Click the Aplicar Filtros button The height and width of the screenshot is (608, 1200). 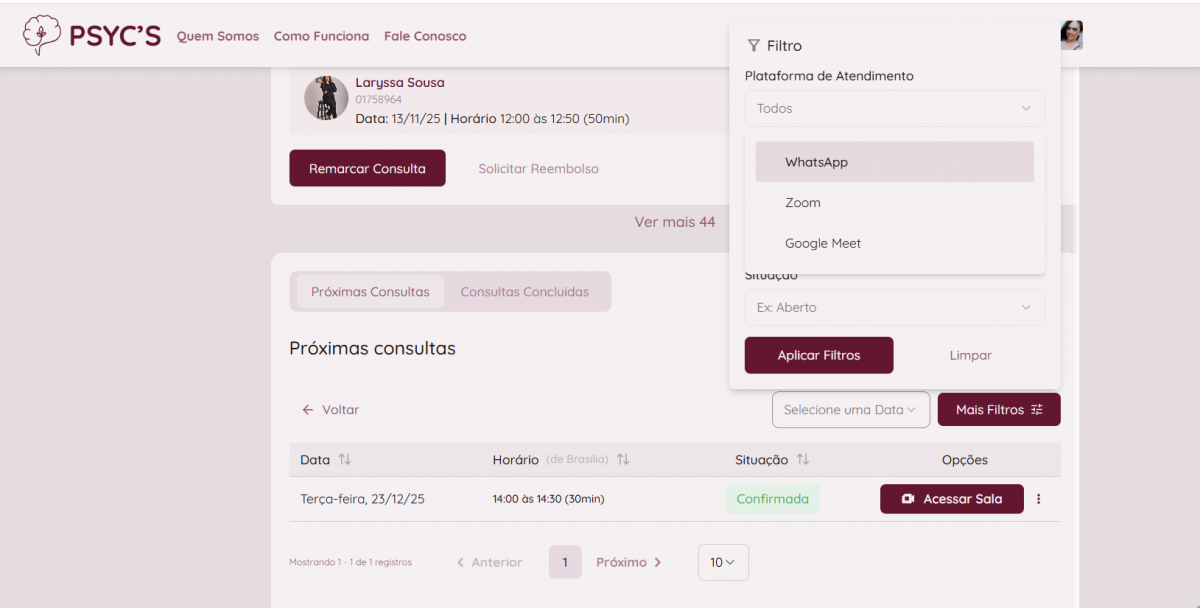pos(819,355)
